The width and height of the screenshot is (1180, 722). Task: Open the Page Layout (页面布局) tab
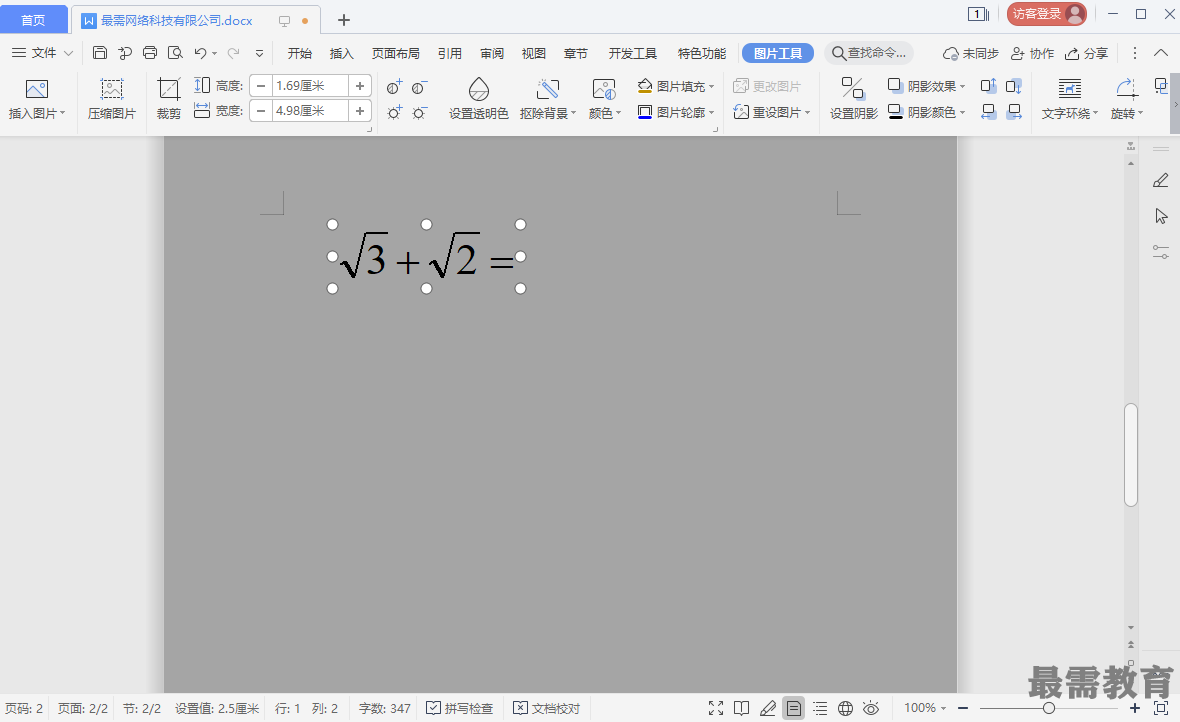(x=395, y=53)
